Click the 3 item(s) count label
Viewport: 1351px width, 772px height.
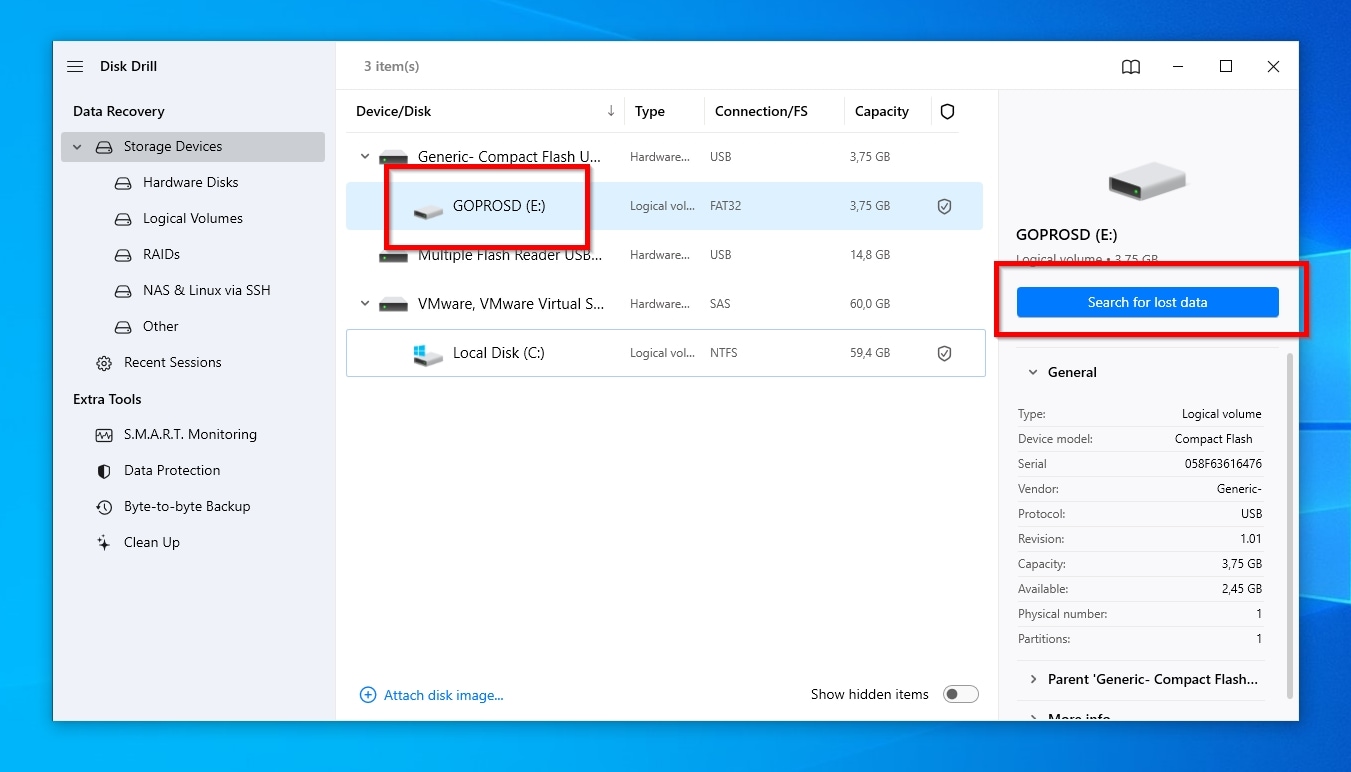coord(391,66)
